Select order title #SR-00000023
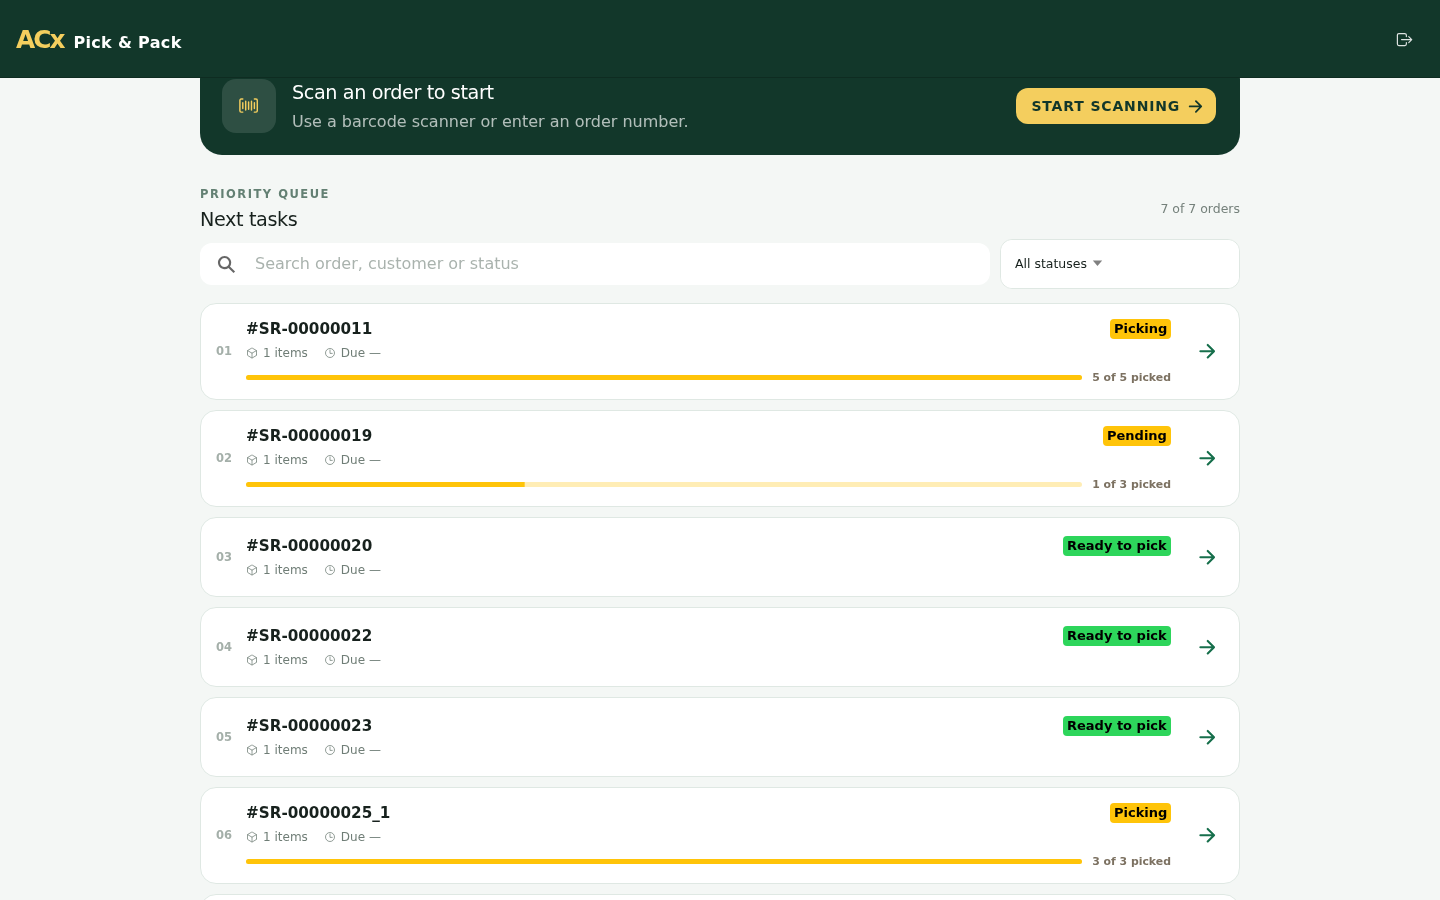Screen dimensions: 1440x900 click(x=309, y=726)
